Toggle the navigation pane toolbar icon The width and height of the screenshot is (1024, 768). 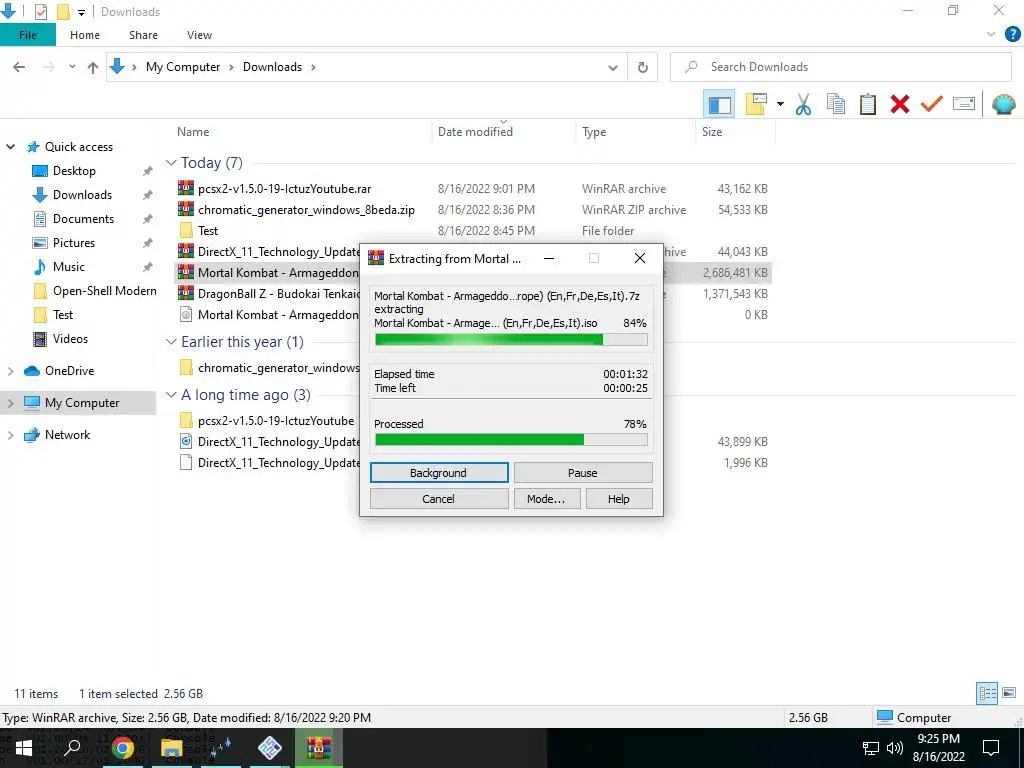[x=719, y=104]
